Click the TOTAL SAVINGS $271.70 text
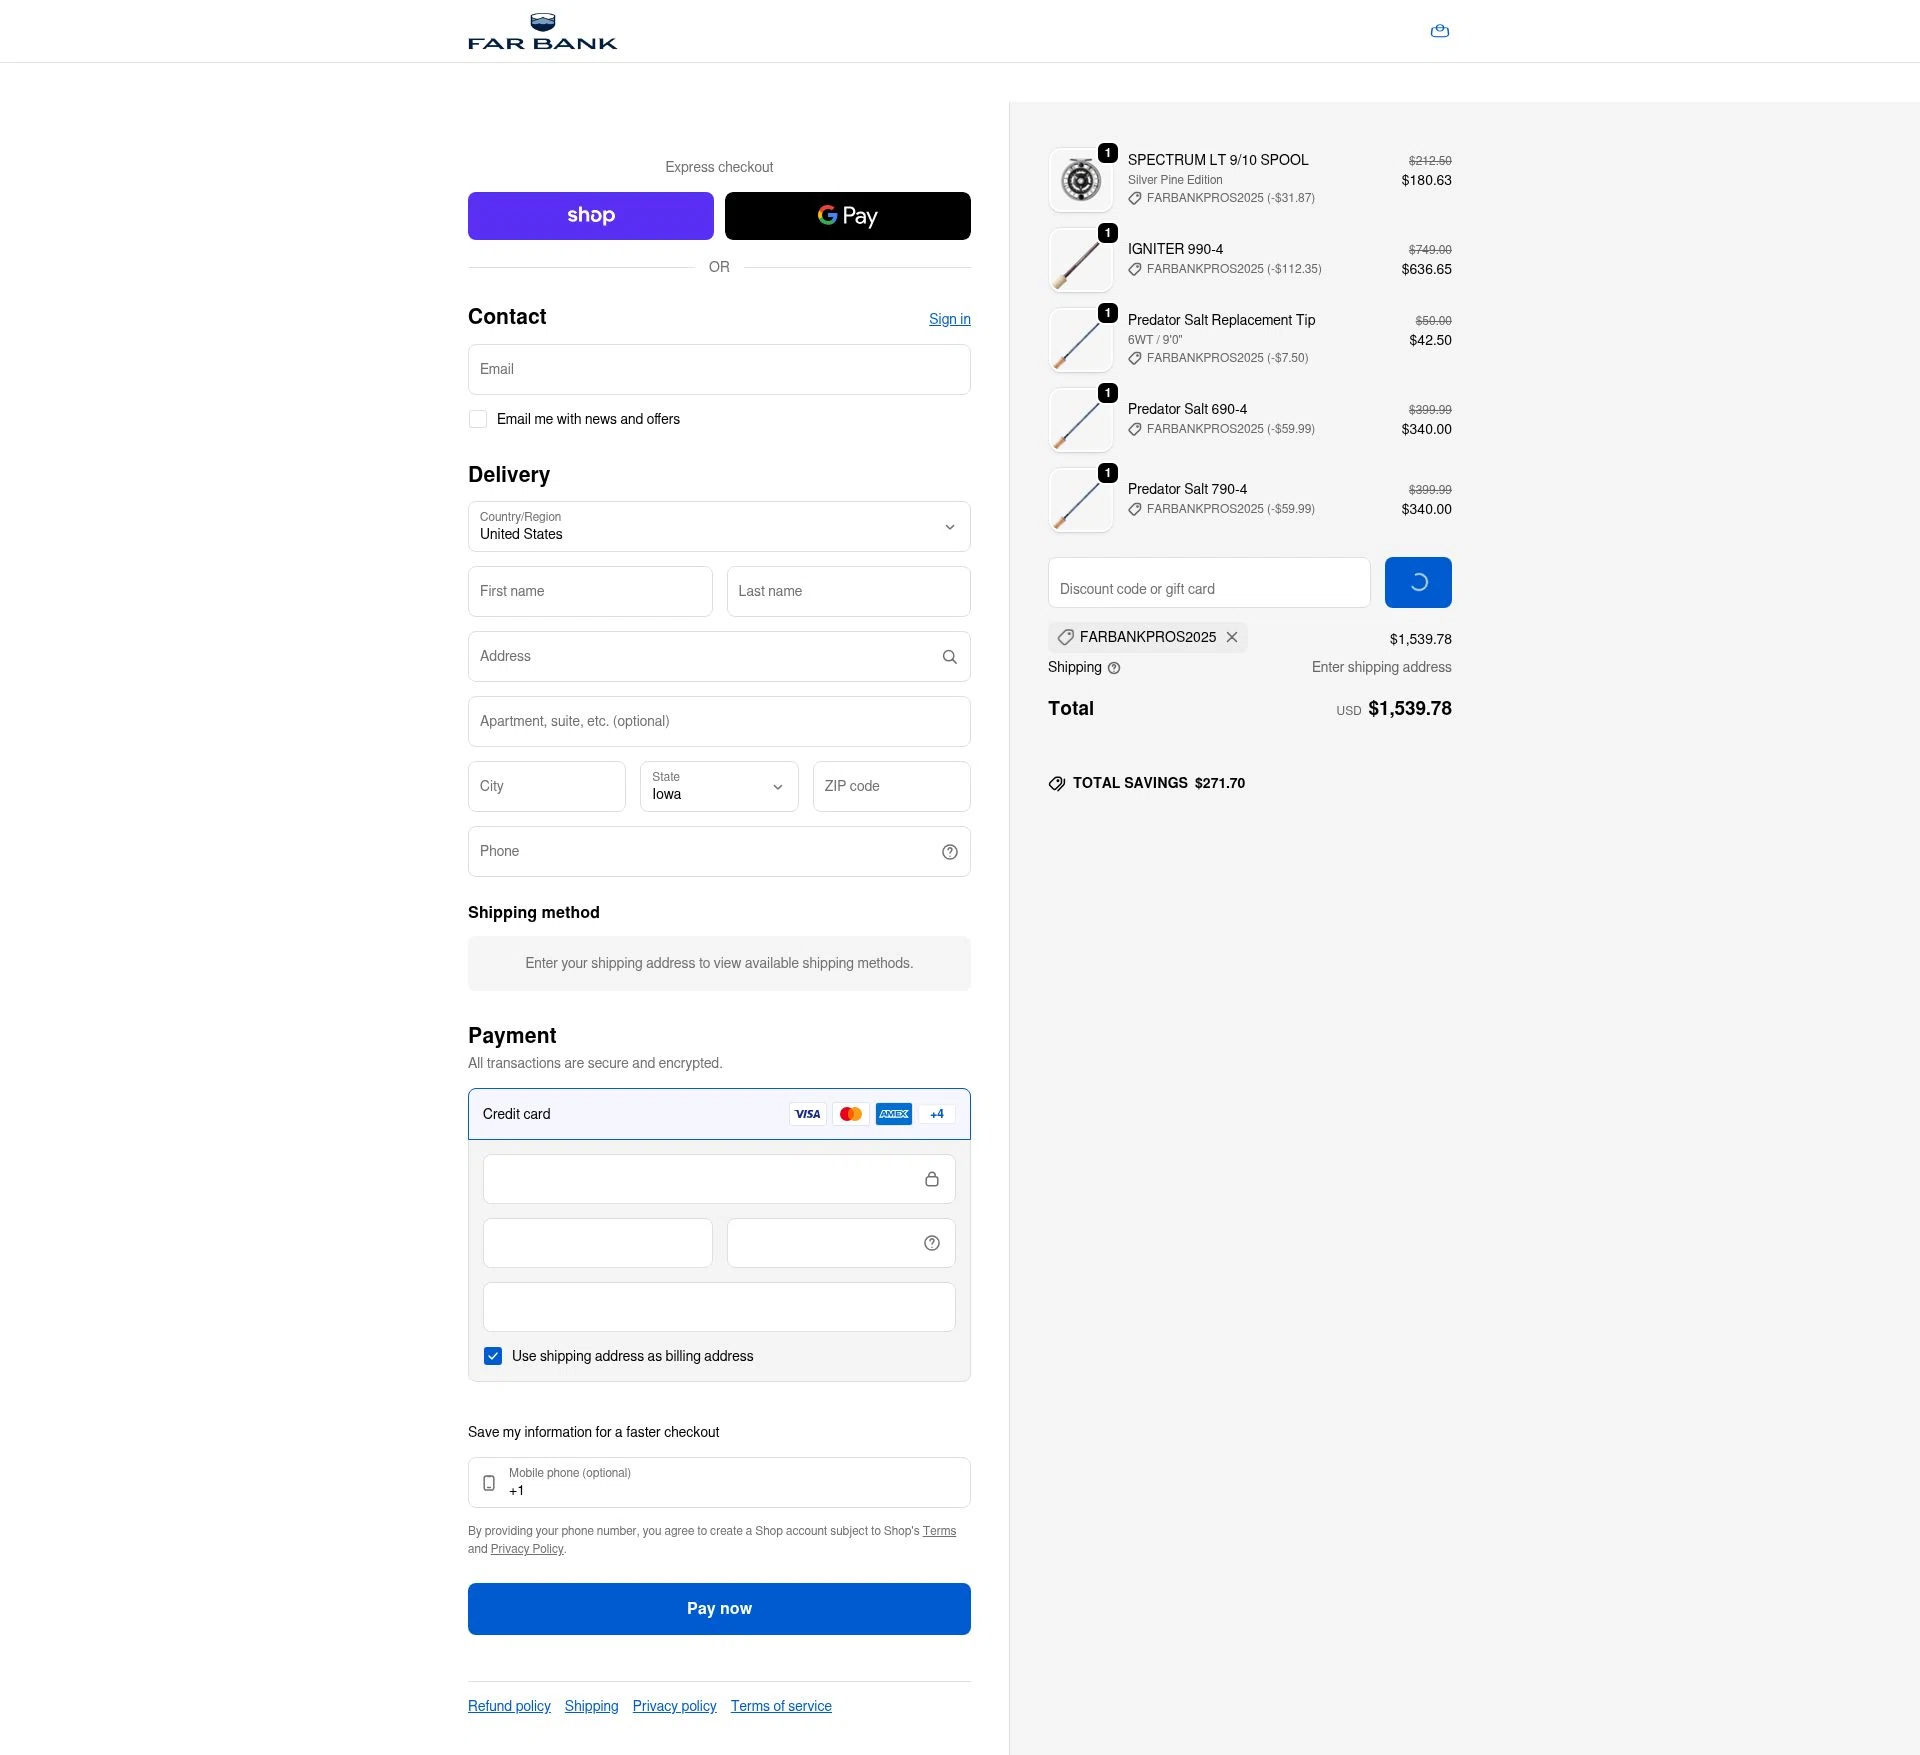Screen dimensions: 1920x1755 tap(1159, 784)
